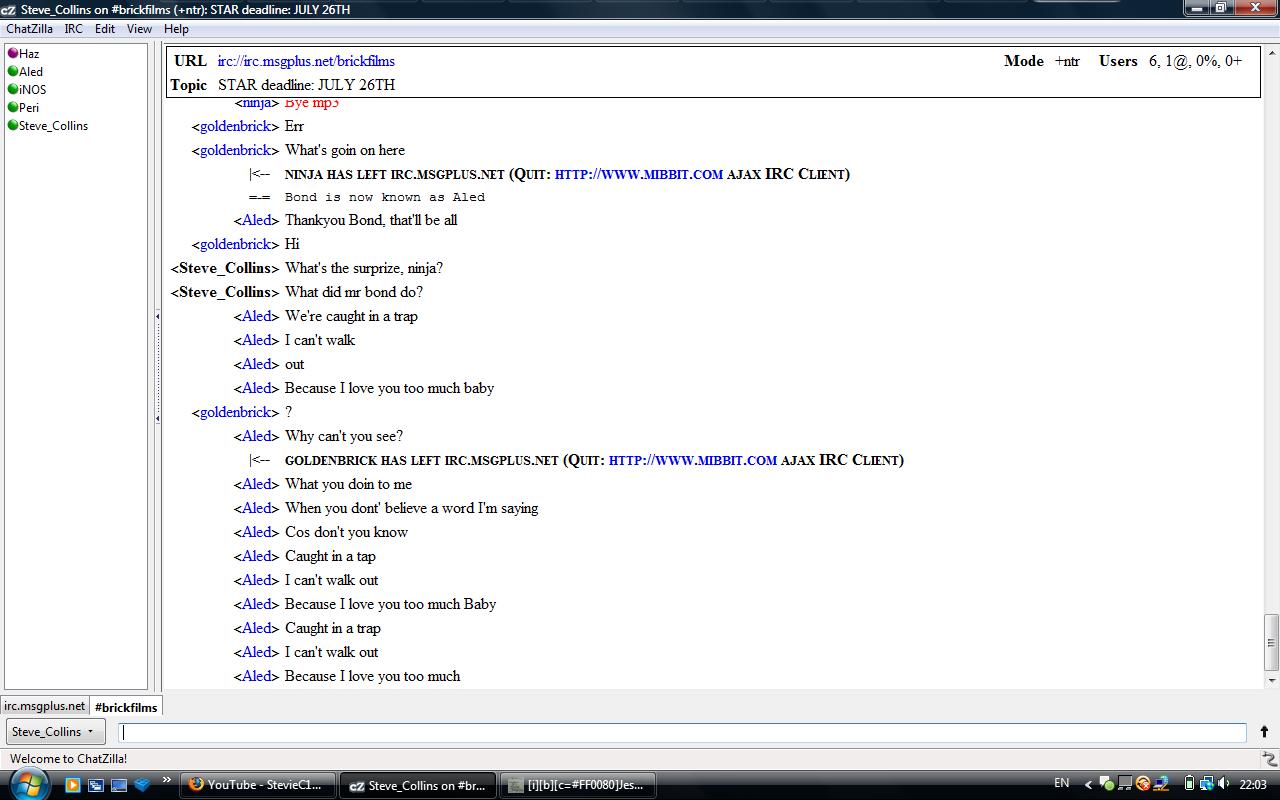Viewport: 1280px width, 800px height.
Task: Click the topic text "STAR deadline: JULY 26TH"
Action: 306,85
